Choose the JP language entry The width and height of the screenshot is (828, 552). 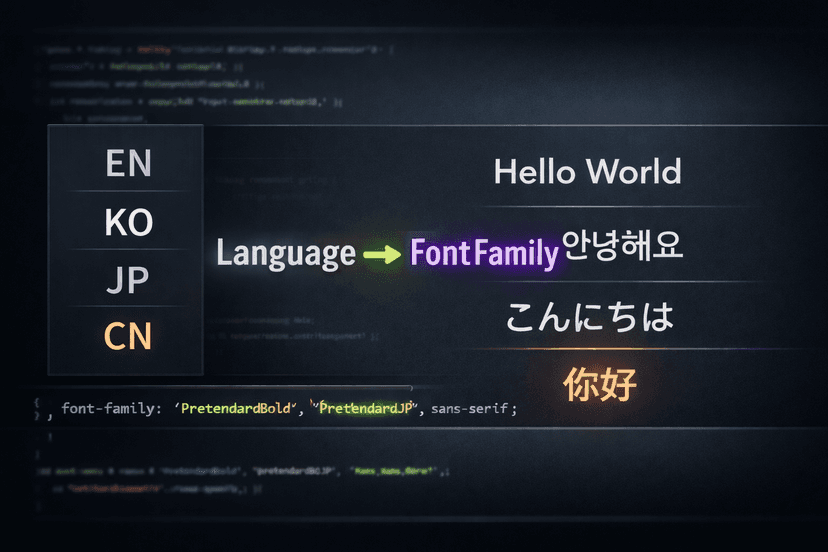coord(127,279)
